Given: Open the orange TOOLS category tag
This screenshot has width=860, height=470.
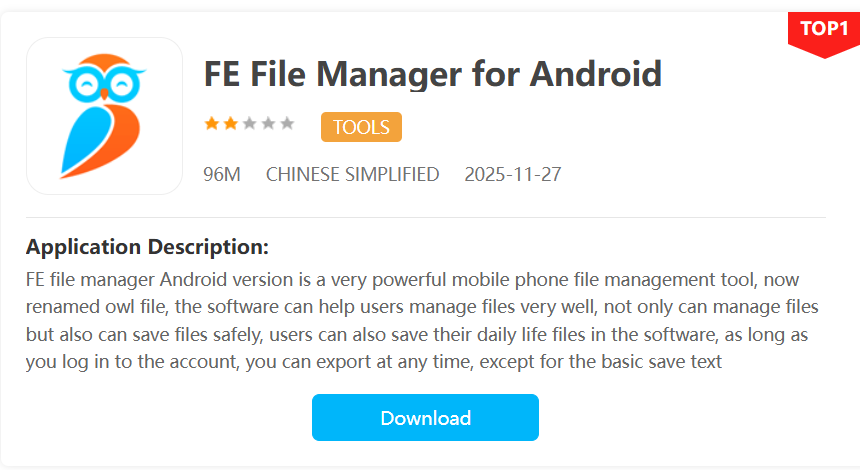Looking at the screenshot, I should point(361,127).
